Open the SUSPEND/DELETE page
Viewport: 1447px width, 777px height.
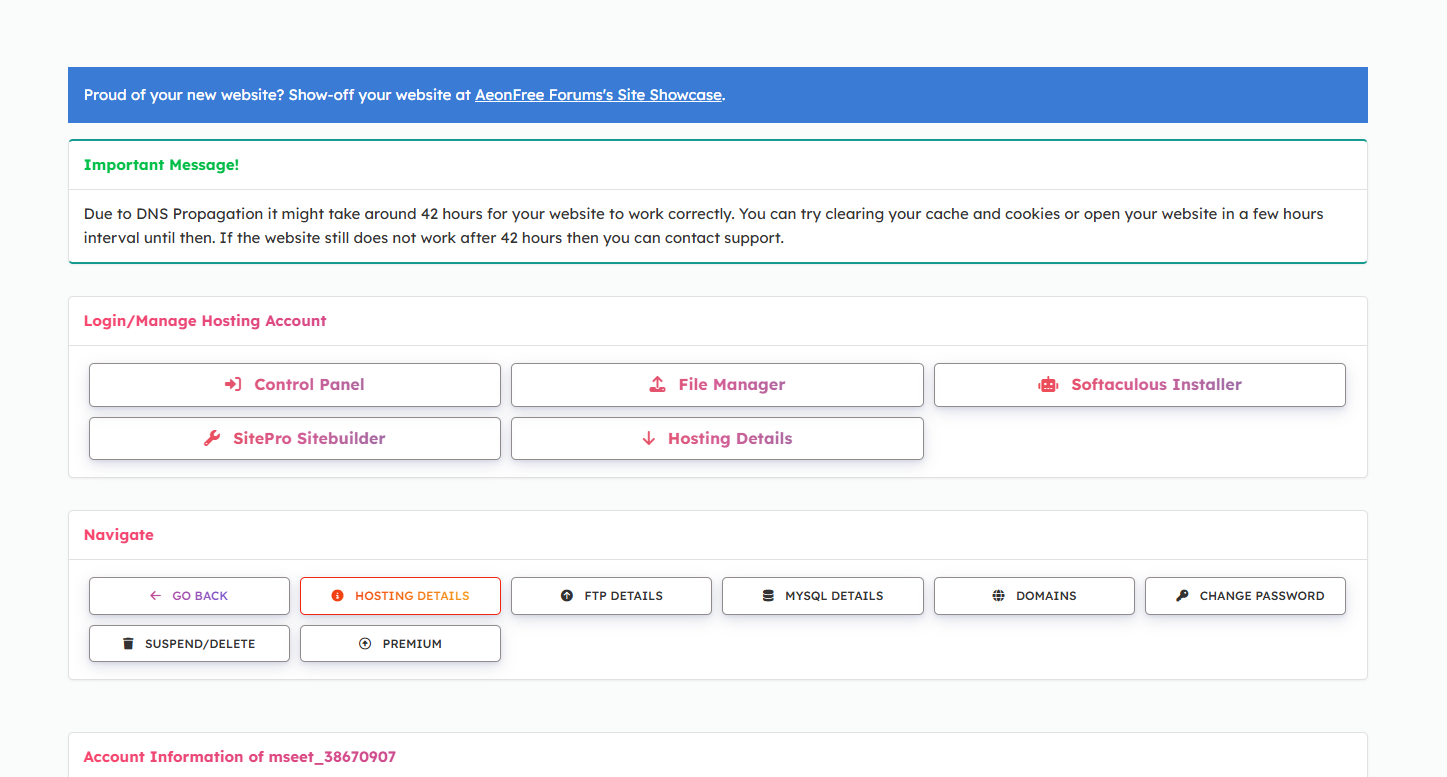tap(189, 644)
